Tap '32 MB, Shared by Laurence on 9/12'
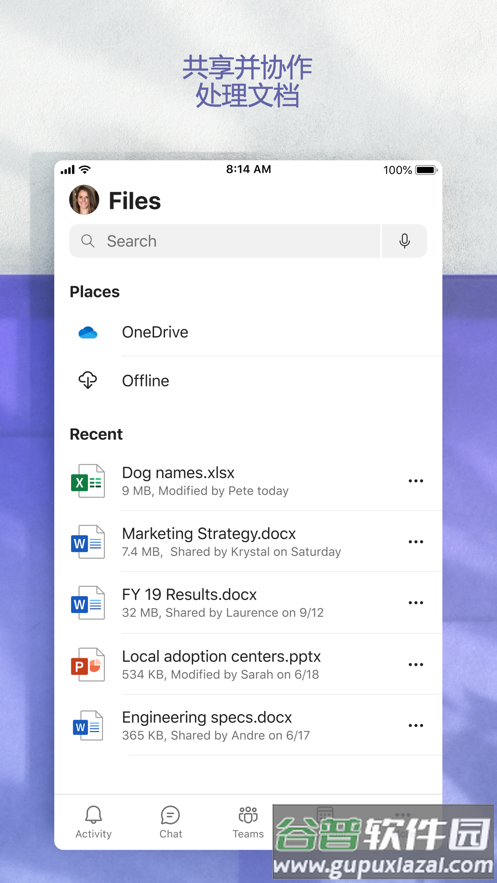 [223, 613]
